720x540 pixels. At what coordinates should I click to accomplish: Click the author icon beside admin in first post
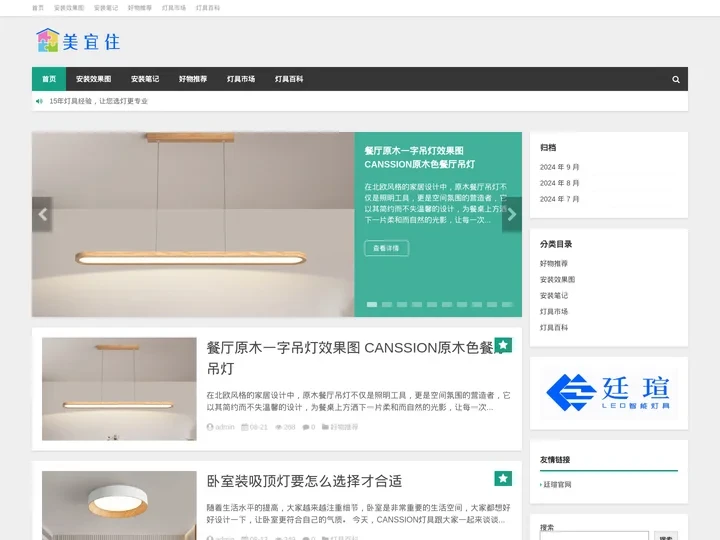pyautogui.click(x=210, y=427)
